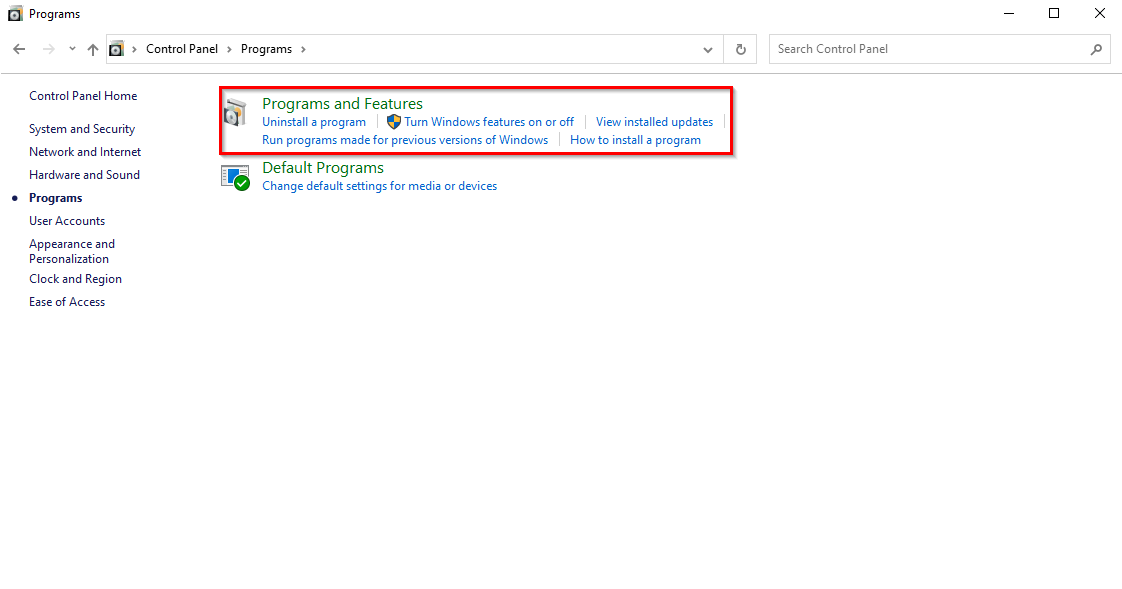This screenshot has height=589, width=1122.
Task: Click Change default settings for media or devices
Action: tap(379, 186)
